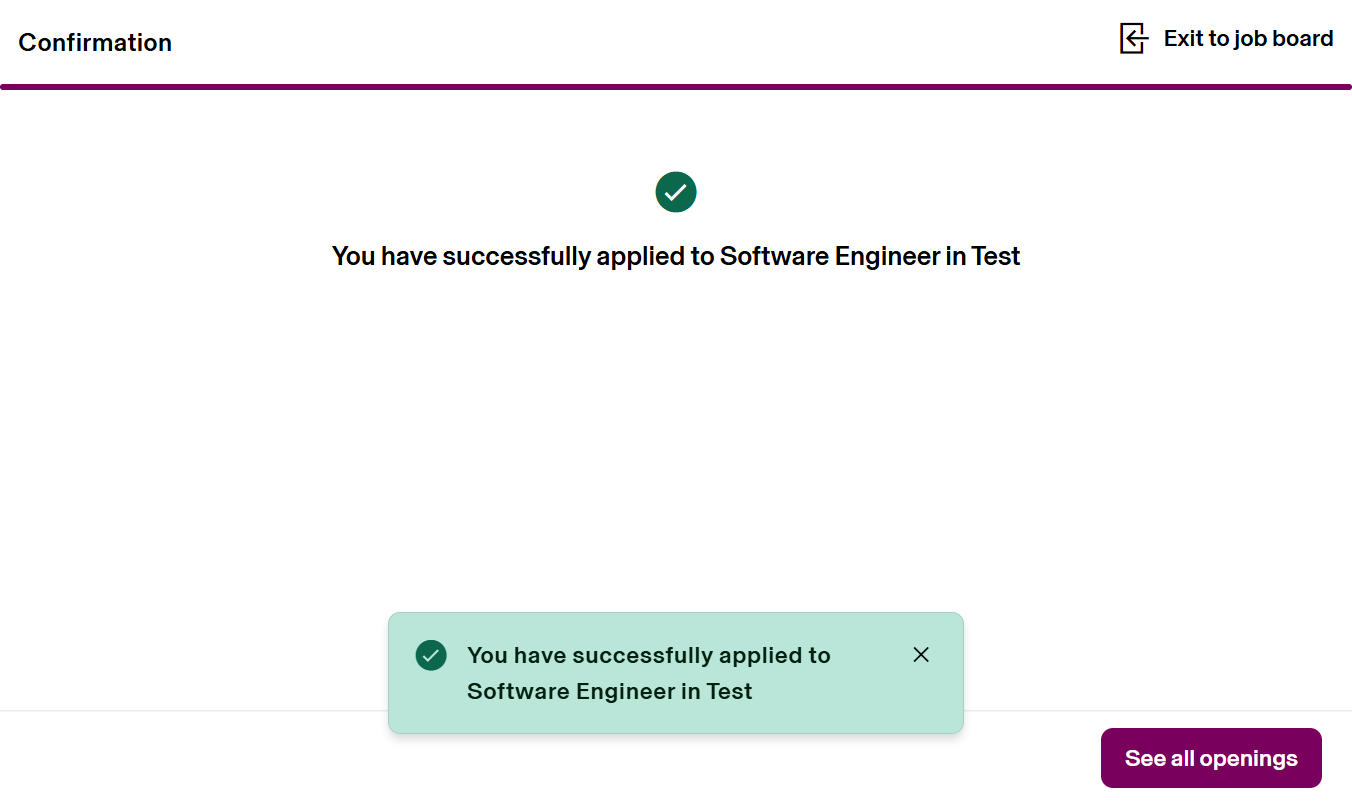Click the toast's successfully applied message
Screen dimensions: 1352x806
(648, 673)
